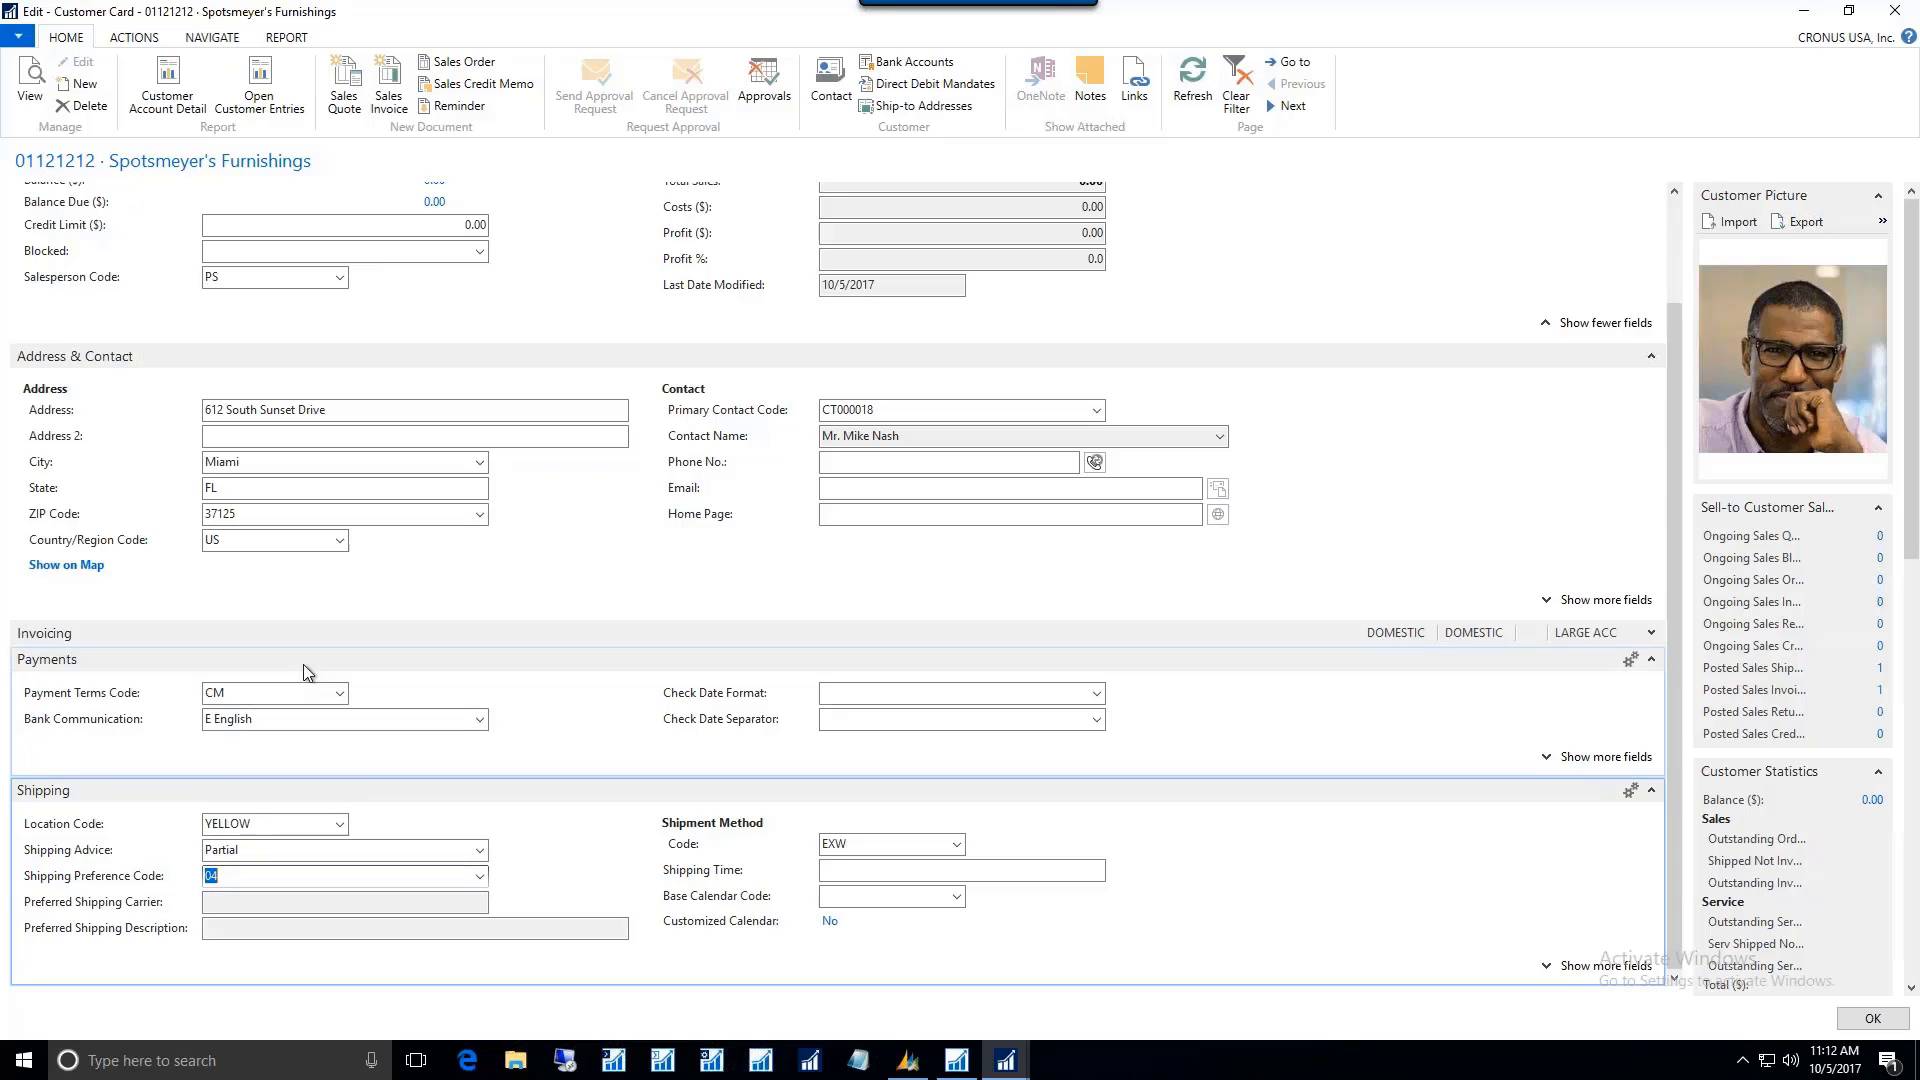Open the Shipment Method Code dropdown
Screen dimensions: 1920x1080
tap(953, 843)
